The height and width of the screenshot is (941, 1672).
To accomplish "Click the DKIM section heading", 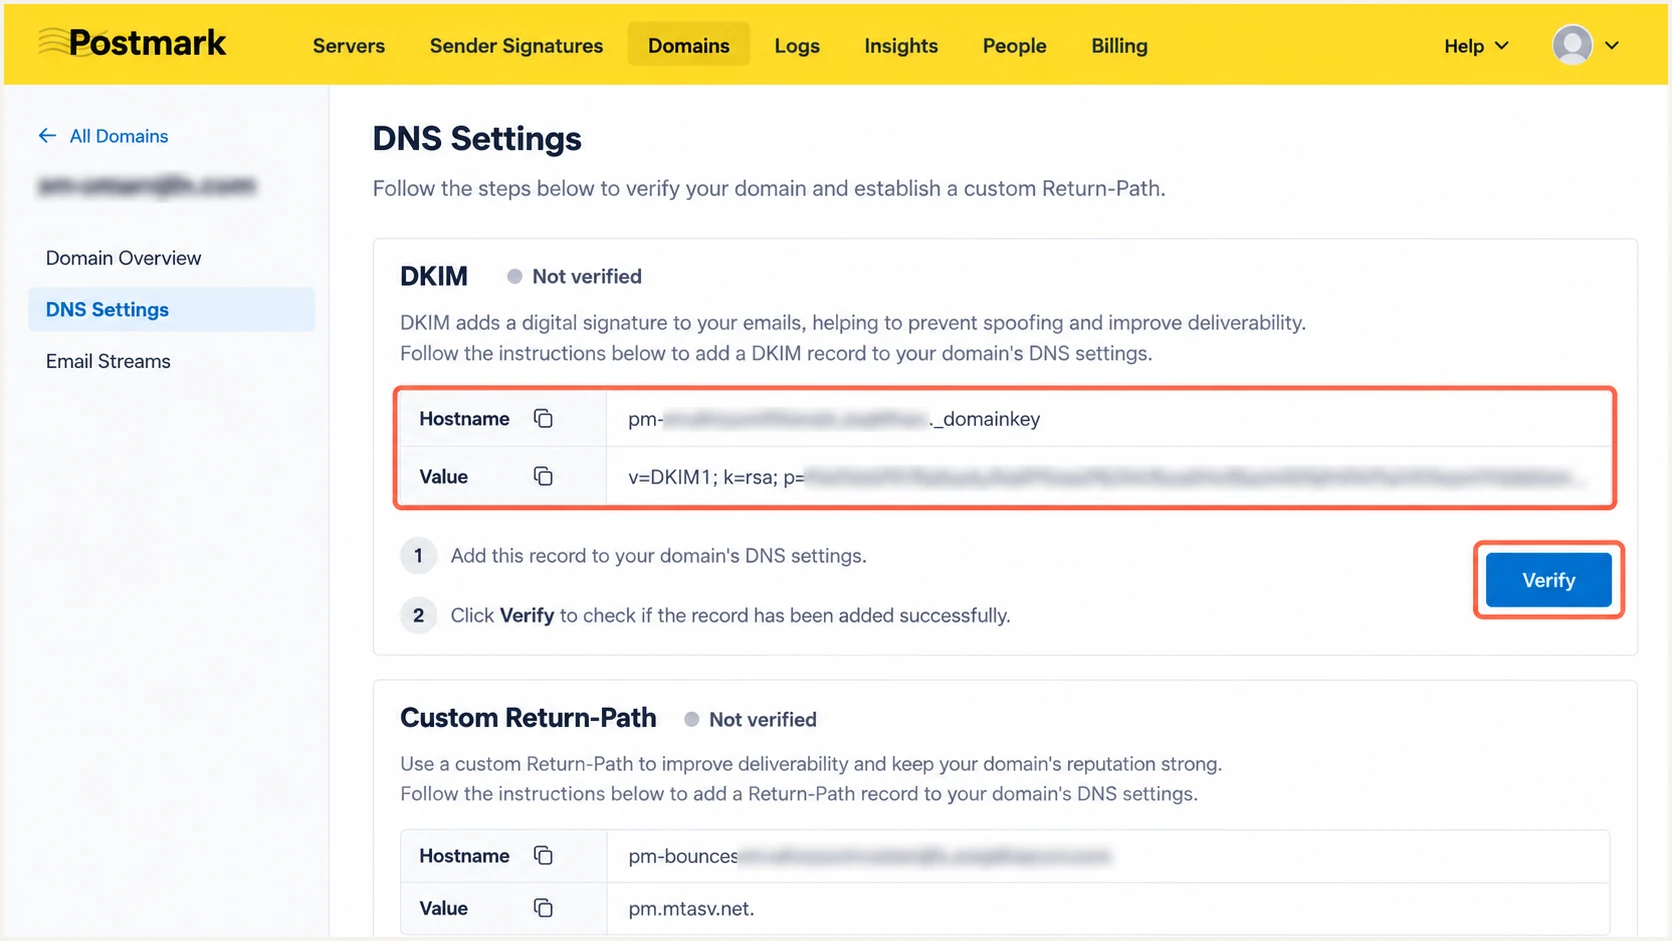I will pyautogui.click(x=434, y=276).
